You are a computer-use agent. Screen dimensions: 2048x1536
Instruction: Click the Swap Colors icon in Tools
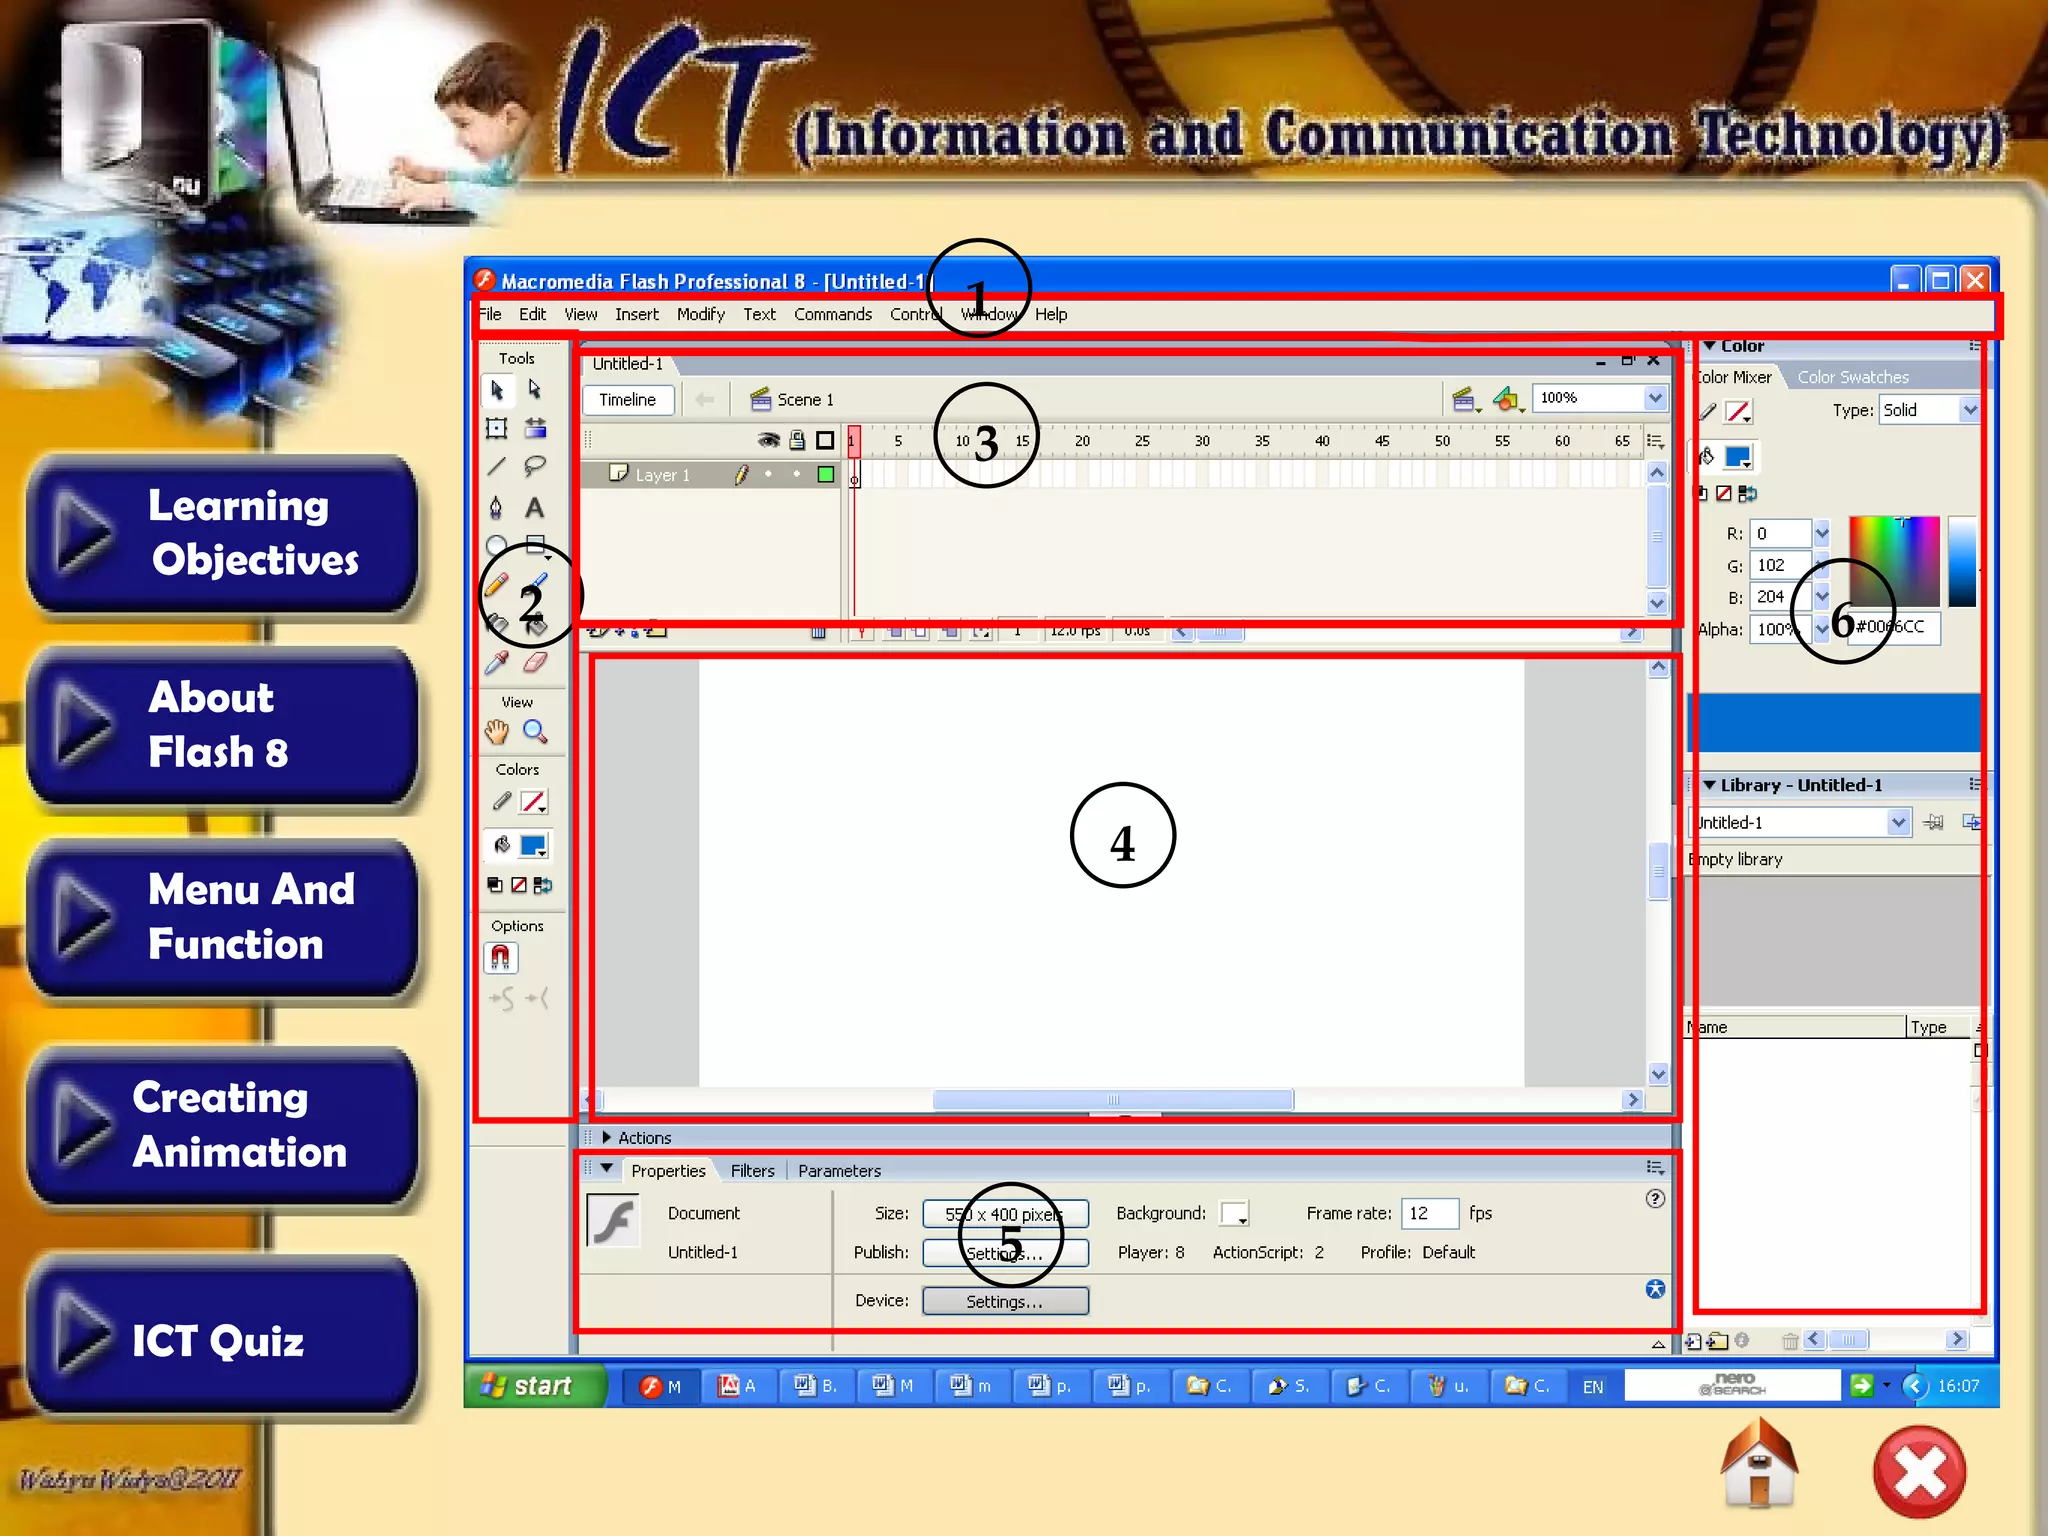pos(543,885)
